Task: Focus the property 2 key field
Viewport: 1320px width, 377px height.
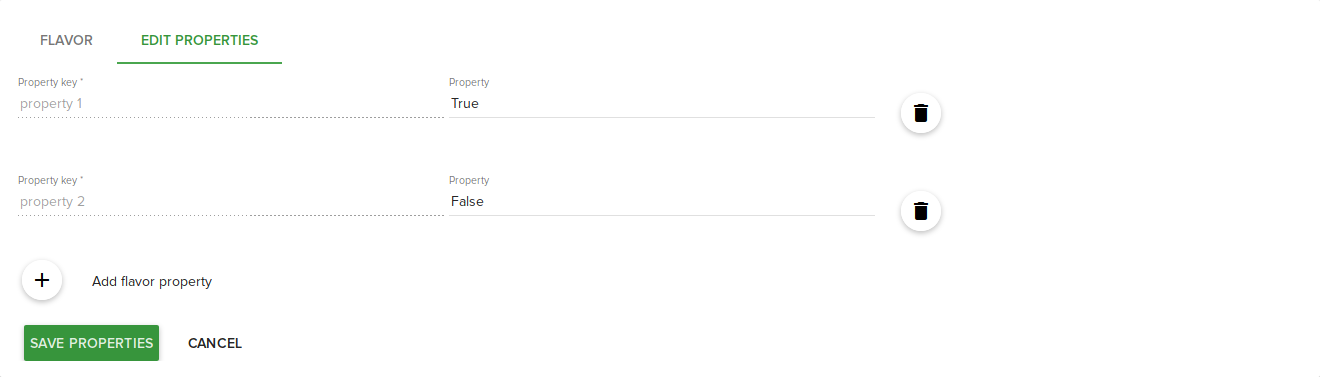Action: pos(231,201)
